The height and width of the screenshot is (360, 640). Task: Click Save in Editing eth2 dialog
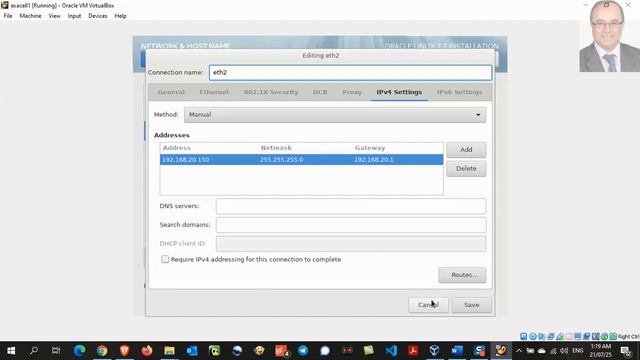pyautogui.click(x=471, y=305)
